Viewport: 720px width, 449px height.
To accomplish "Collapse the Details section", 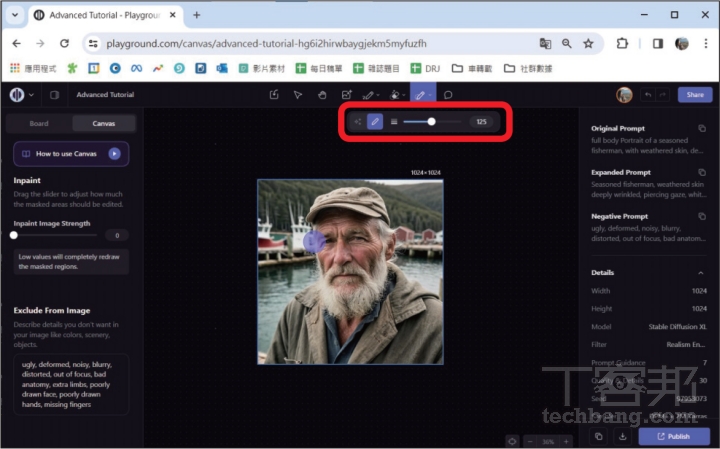I will [x=701, y=273].
